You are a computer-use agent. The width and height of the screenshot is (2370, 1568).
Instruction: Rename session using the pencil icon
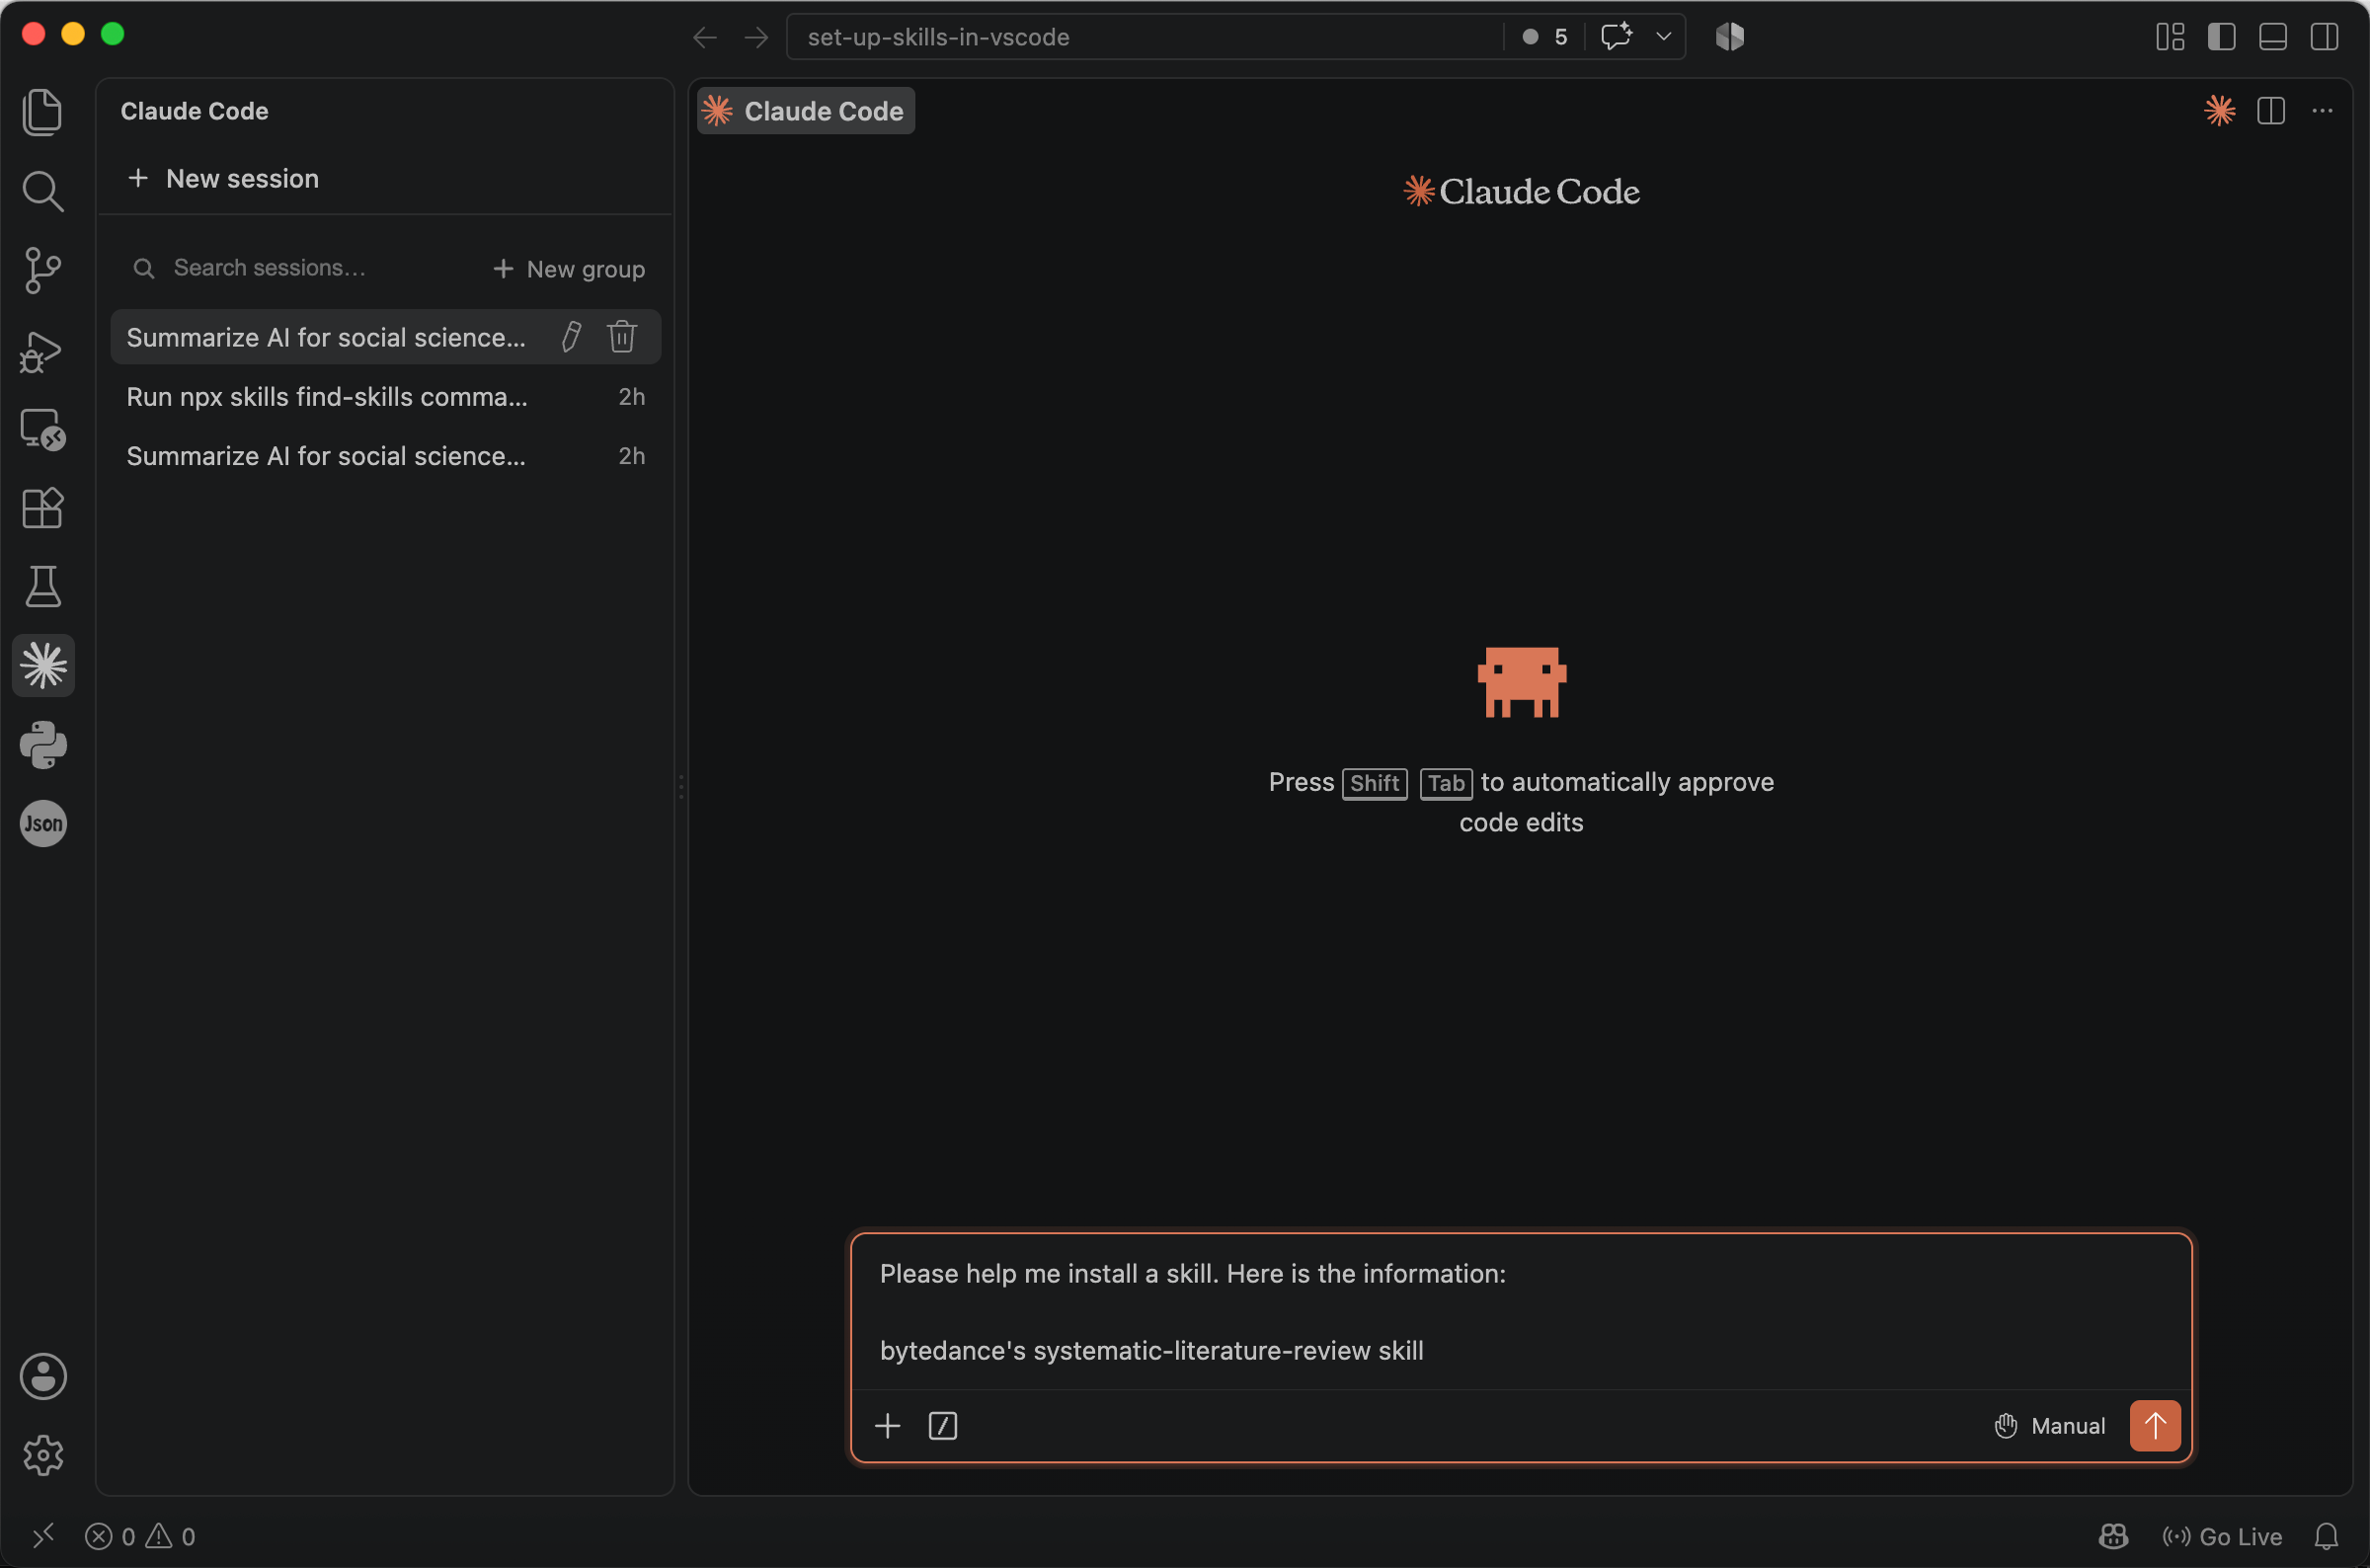click(x=571, y=337)
